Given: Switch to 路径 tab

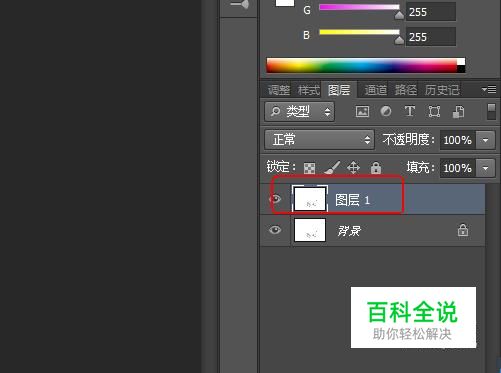Looking at the screenshot, I should click(405, 90).
